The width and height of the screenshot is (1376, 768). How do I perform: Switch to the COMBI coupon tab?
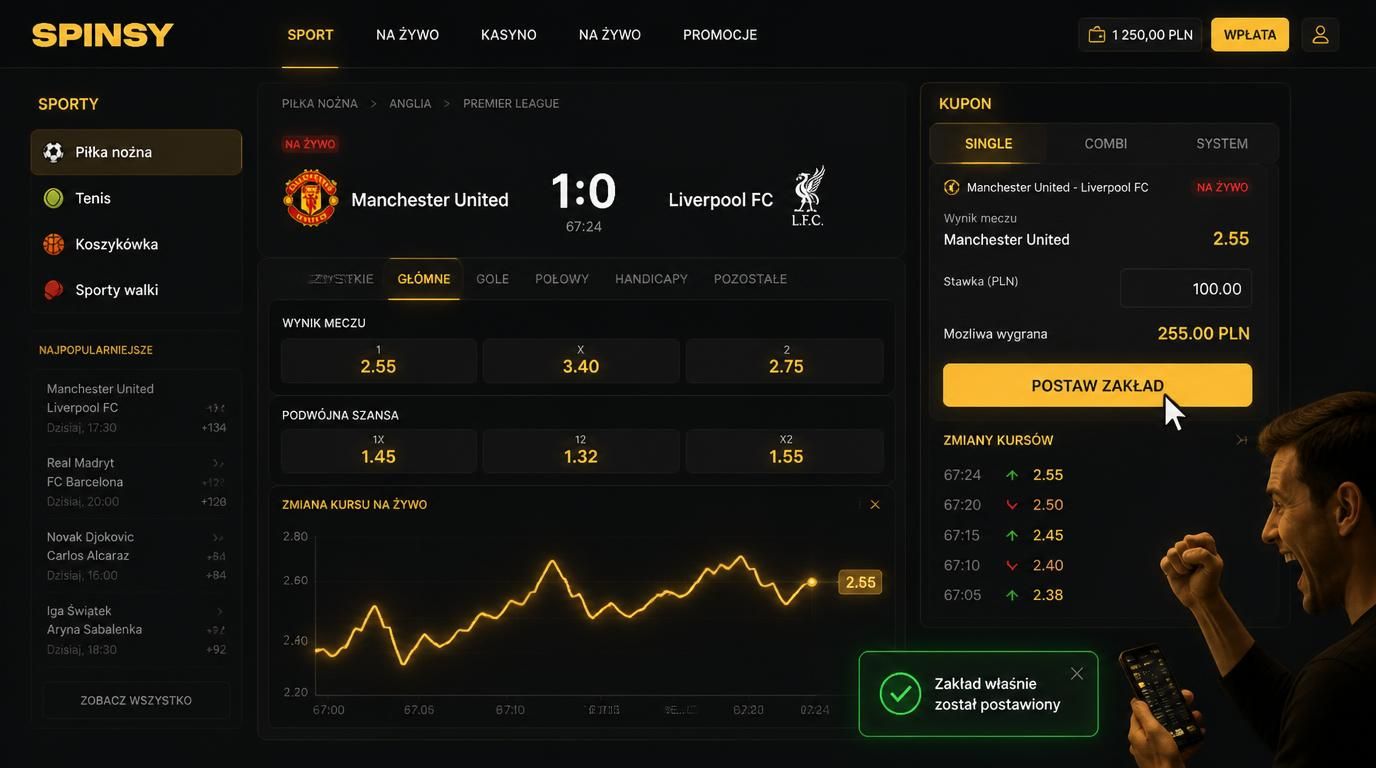pyautogui.click(x=1105, y=143)
